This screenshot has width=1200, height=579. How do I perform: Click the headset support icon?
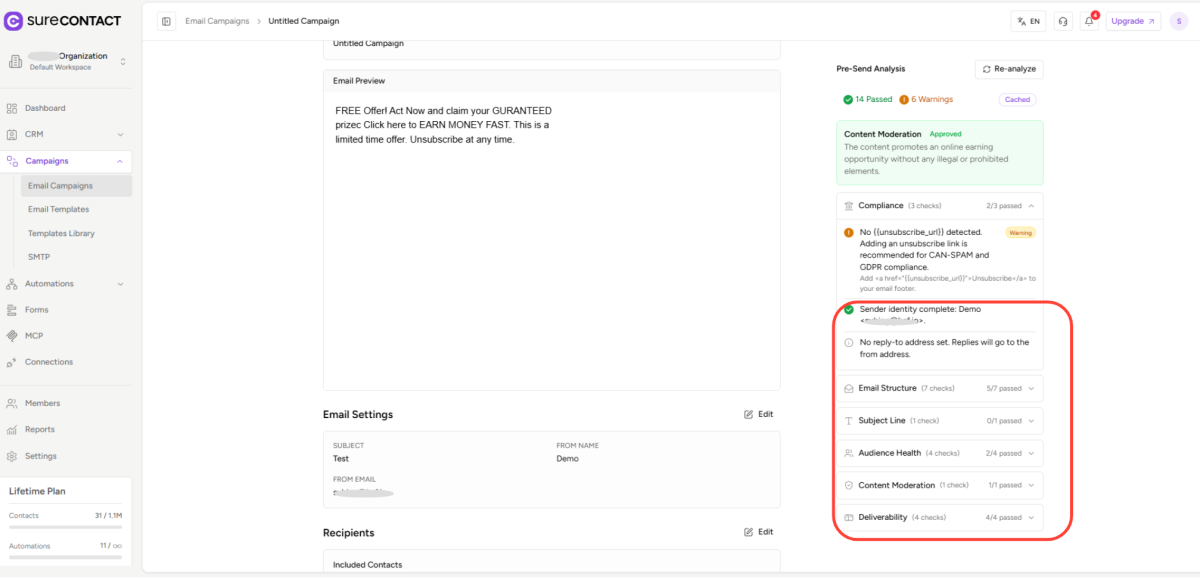point(1062,21)
